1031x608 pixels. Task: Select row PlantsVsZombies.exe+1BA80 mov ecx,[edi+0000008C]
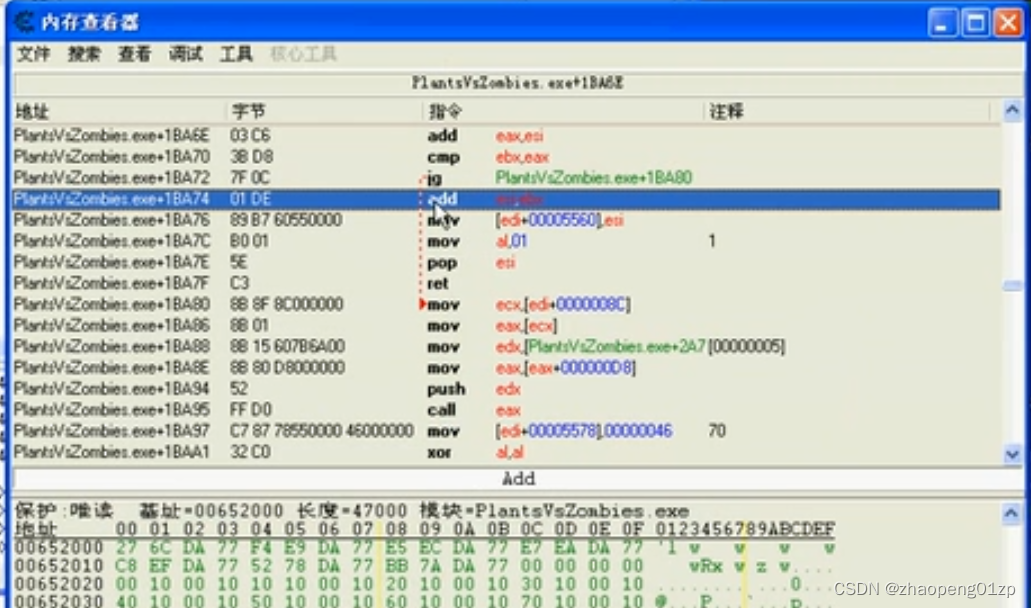point(506,304)
